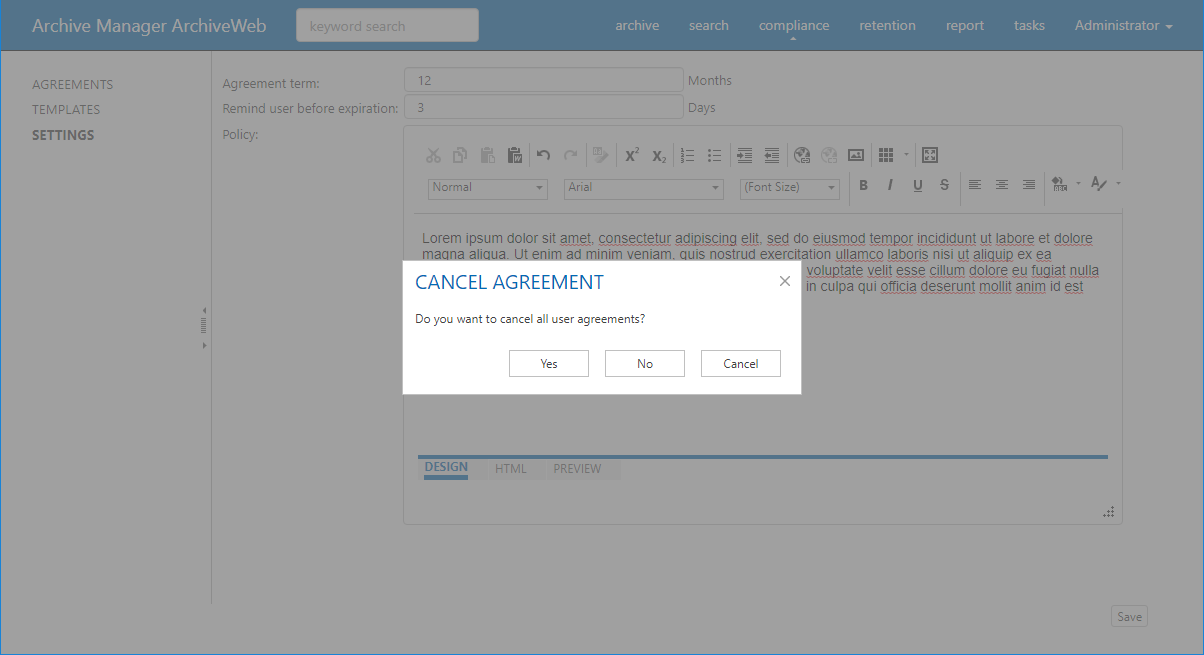The height and width of the screenshot is (655, 1204).
Task: Open the Administrator user menu
Action: 1123,26
